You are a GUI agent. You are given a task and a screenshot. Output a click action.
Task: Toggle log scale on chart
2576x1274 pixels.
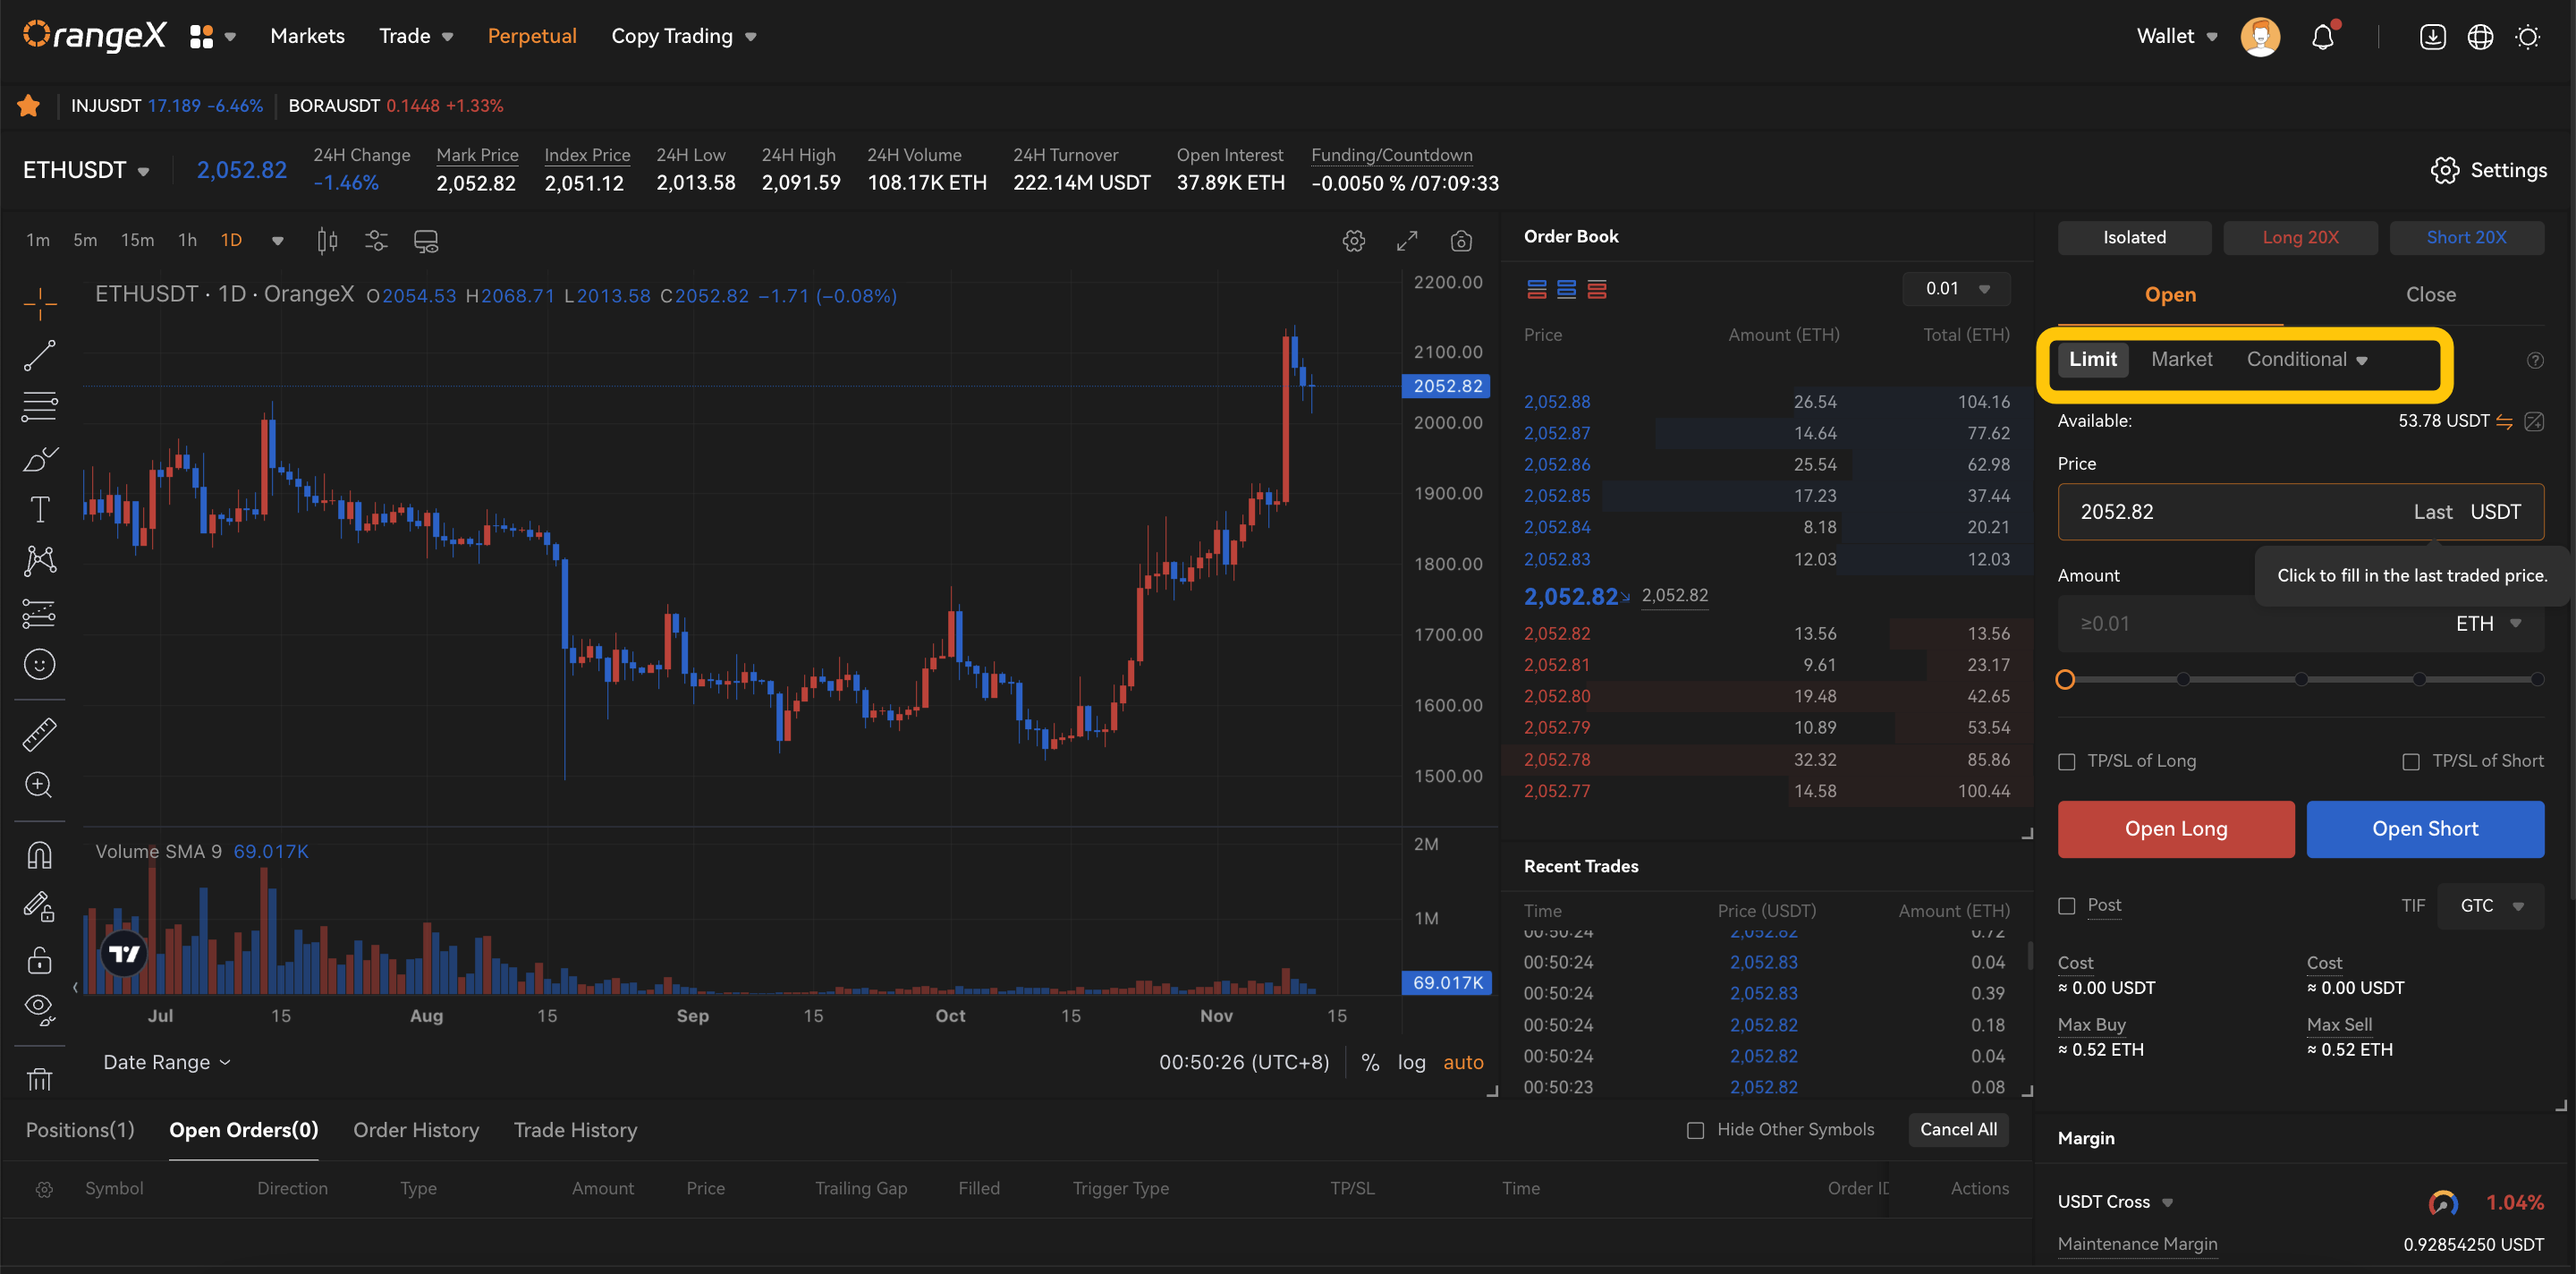click(x=1412, y=1063)
